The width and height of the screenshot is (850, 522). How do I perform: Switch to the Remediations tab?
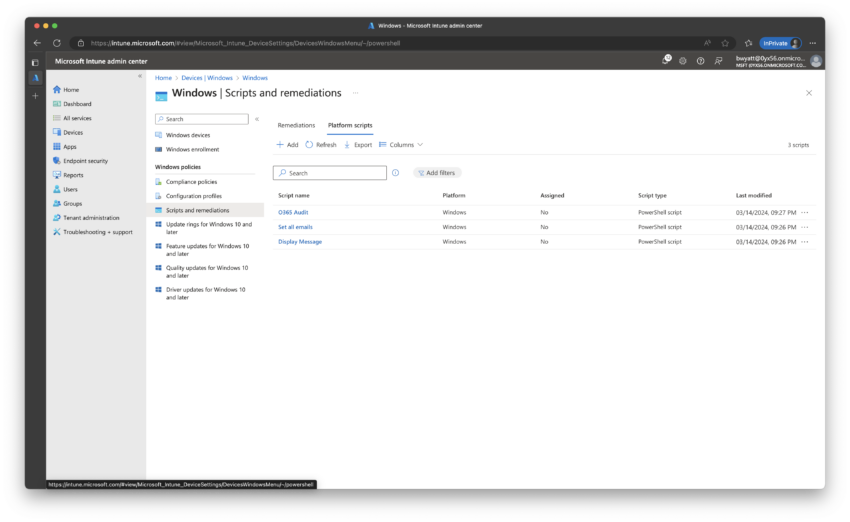(296, 125)
